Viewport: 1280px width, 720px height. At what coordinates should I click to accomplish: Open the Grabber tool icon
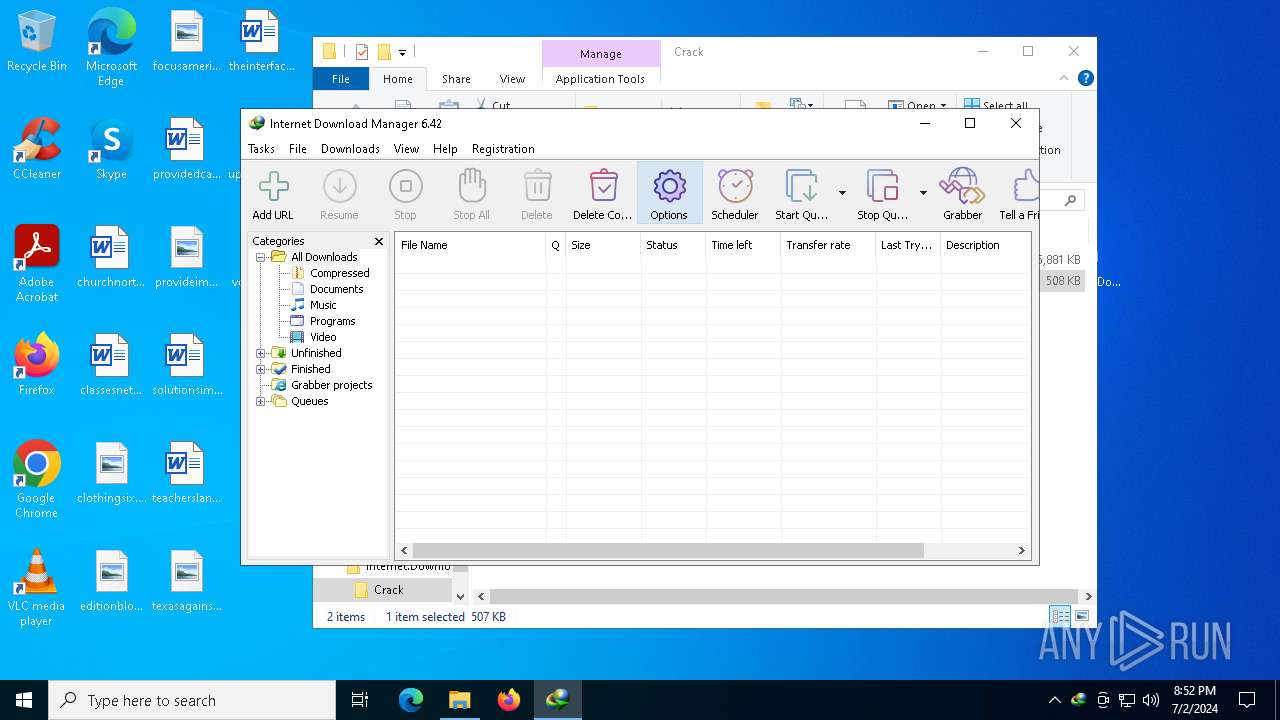click(962, 194)
